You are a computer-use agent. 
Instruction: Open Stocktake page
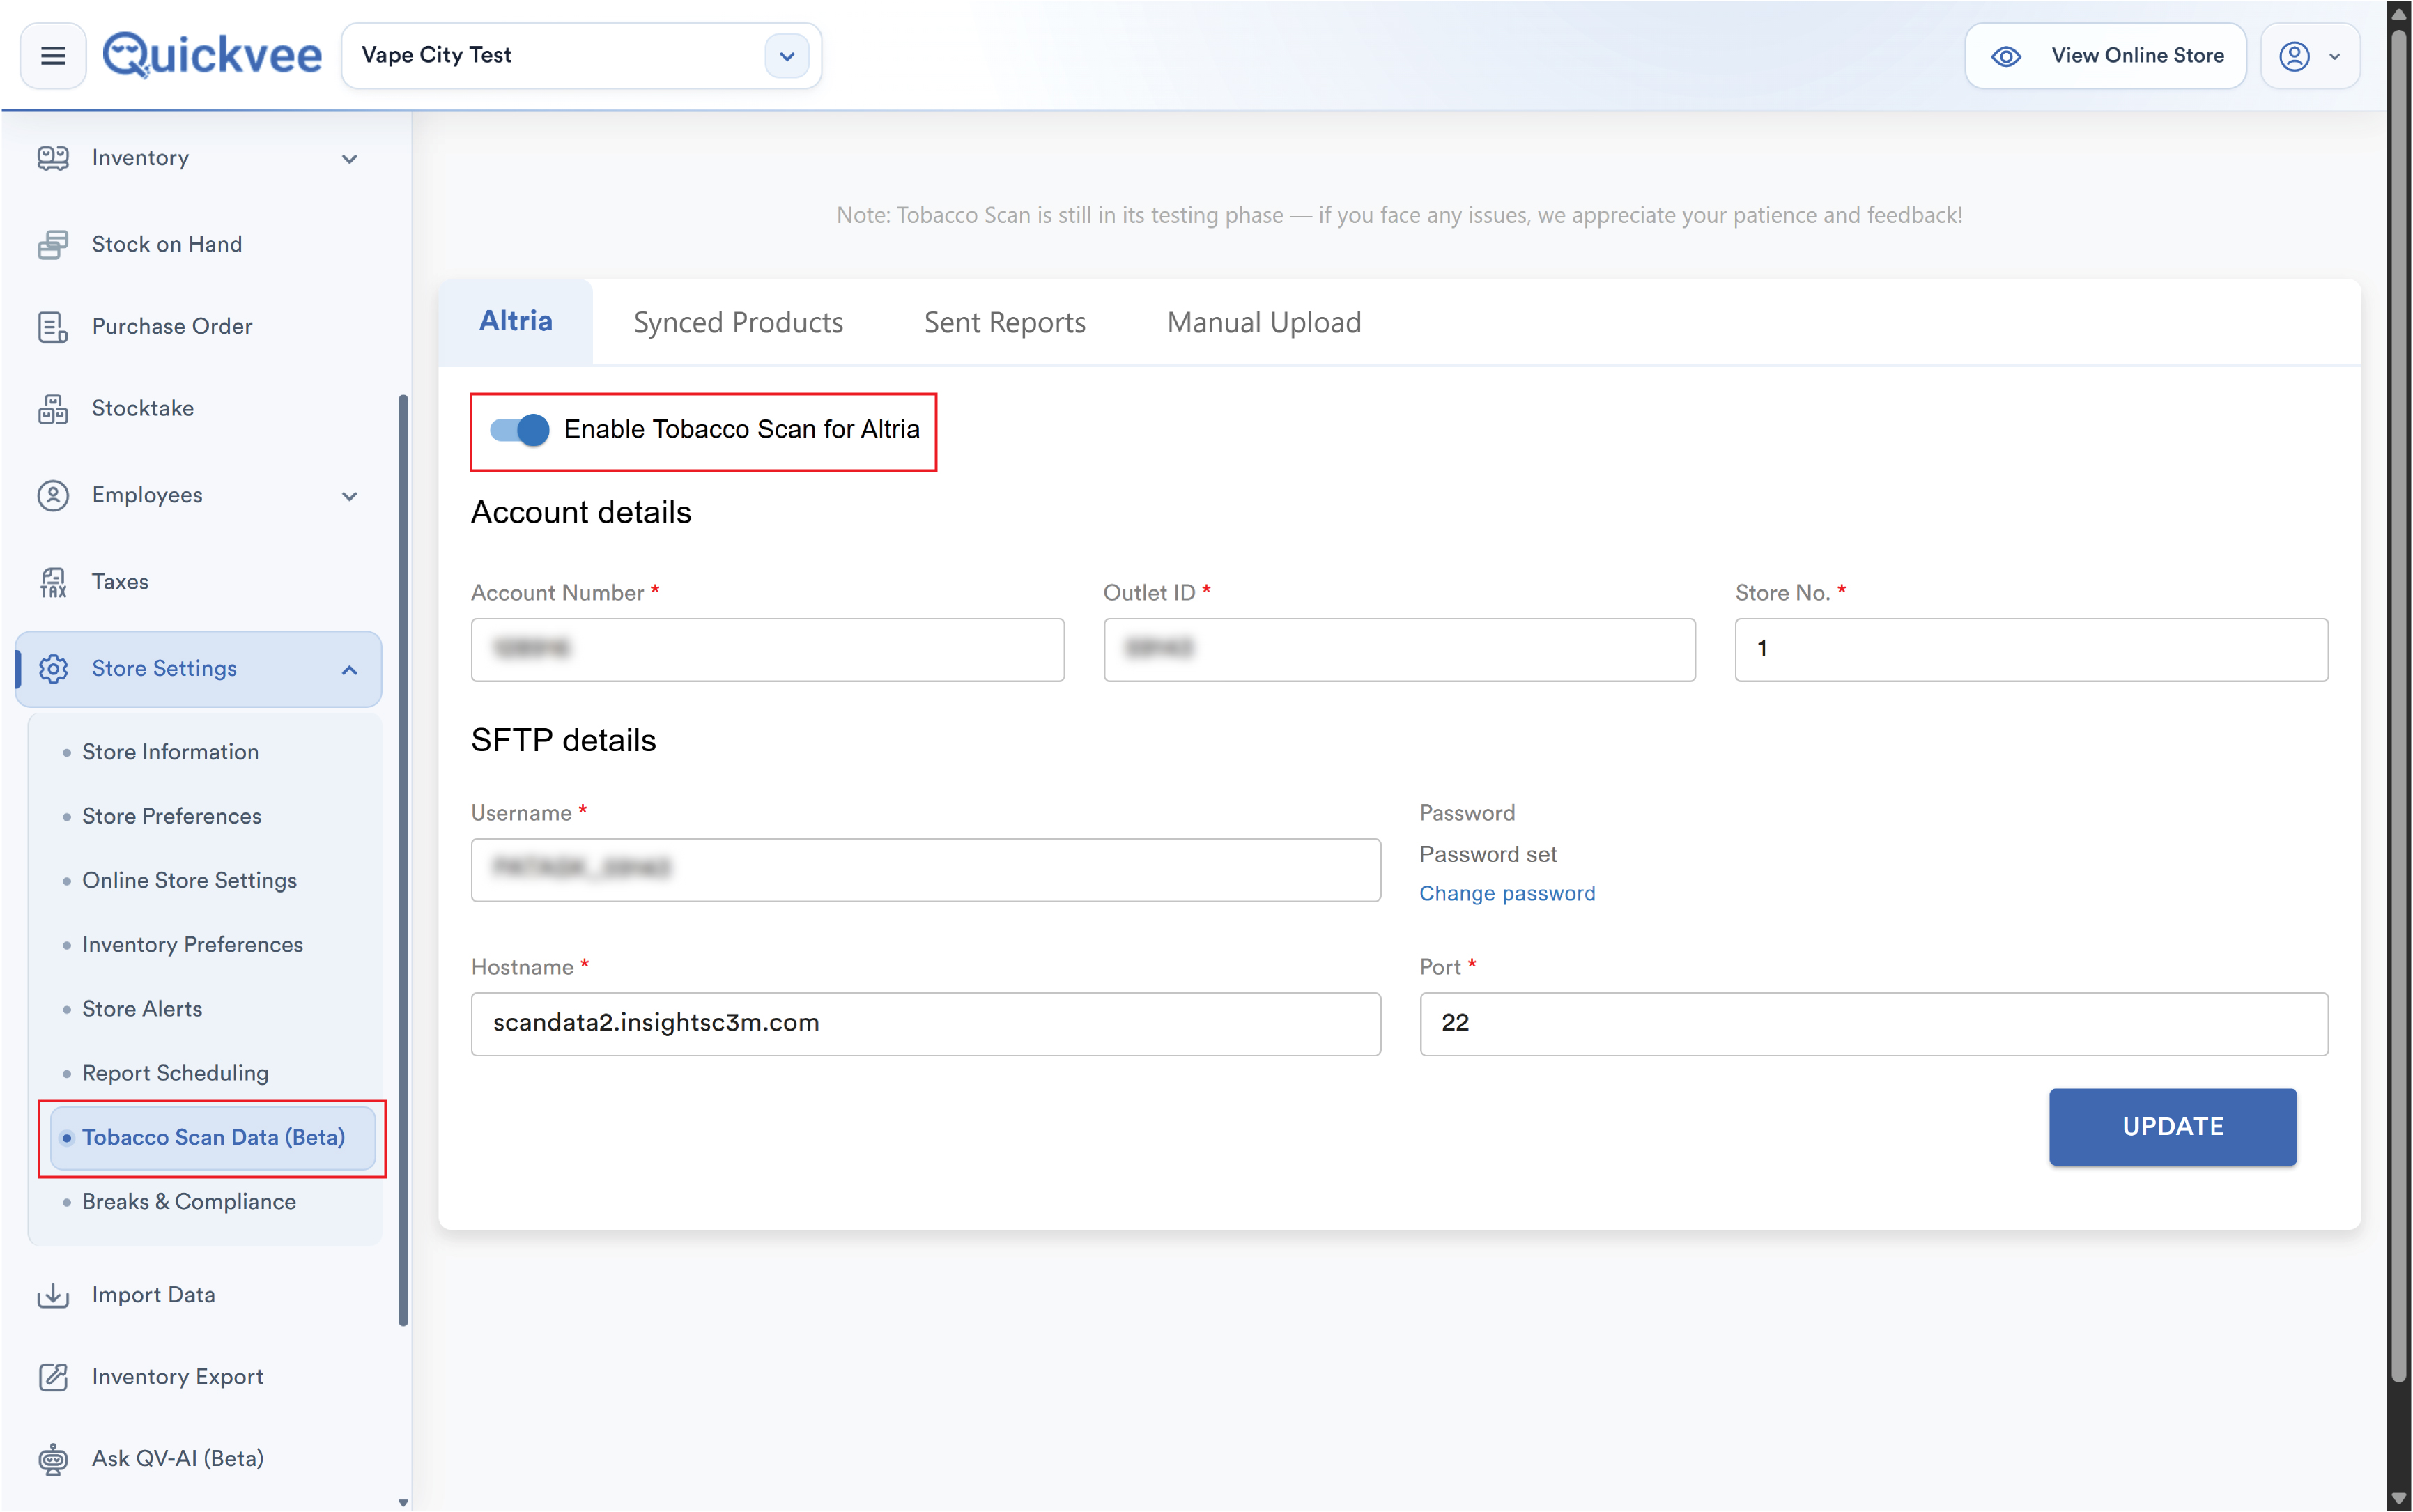(143, 409)
